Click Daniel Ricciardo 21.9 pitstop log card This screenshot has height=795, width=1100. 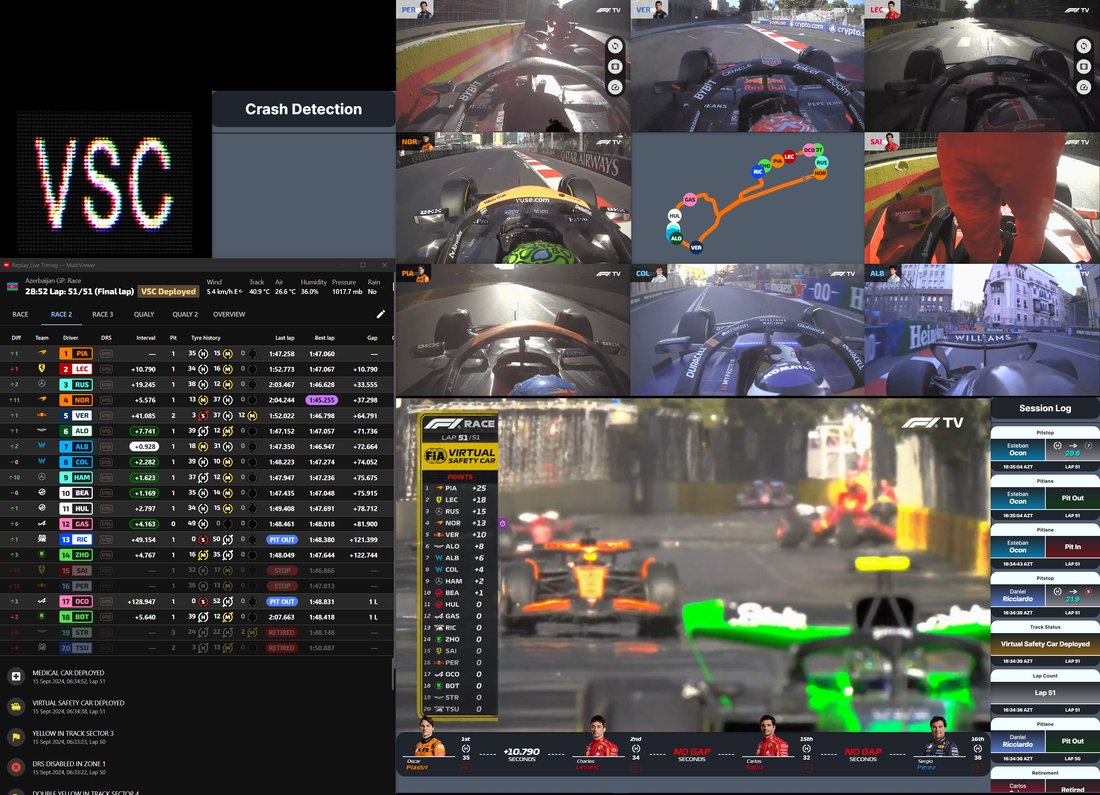[1045, 596]
